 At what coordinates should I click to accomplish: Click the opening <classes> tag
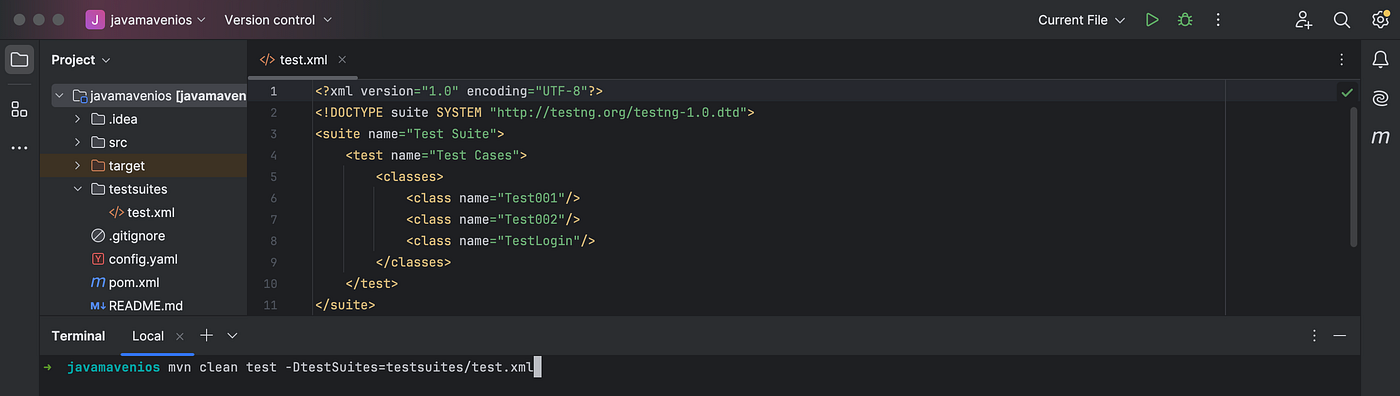pos(410,176)
